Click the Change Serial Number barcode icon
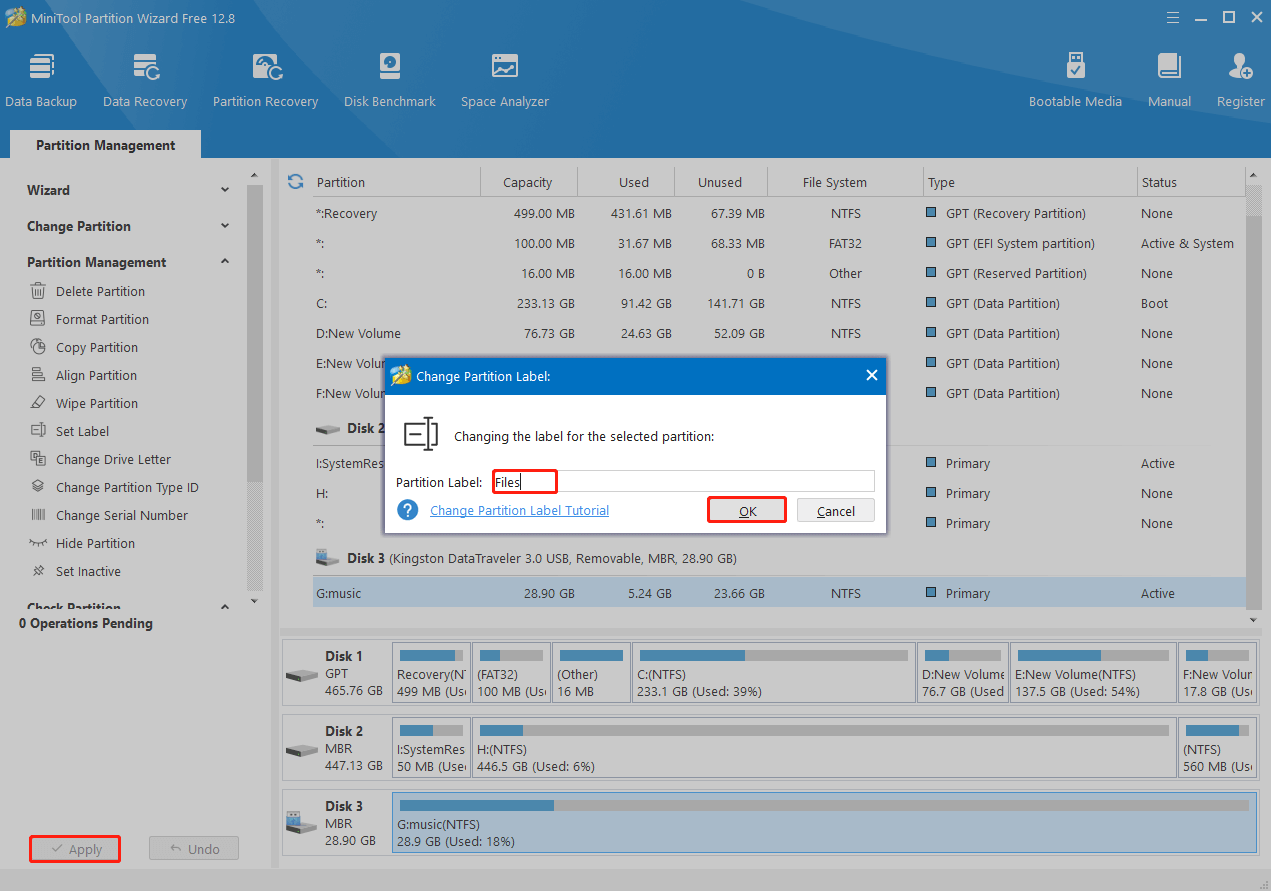 [x=38, y=515]
